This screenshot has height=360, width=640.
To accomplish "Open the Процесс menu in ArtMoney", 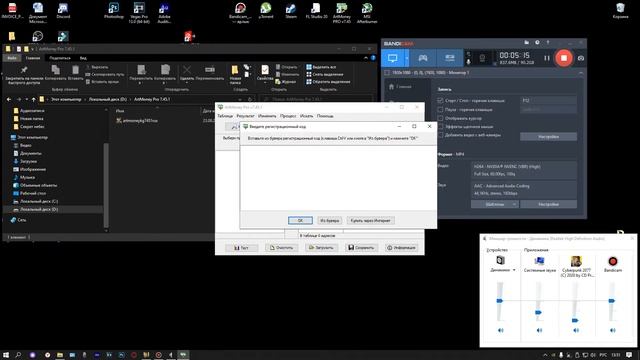I will point(288,116).
